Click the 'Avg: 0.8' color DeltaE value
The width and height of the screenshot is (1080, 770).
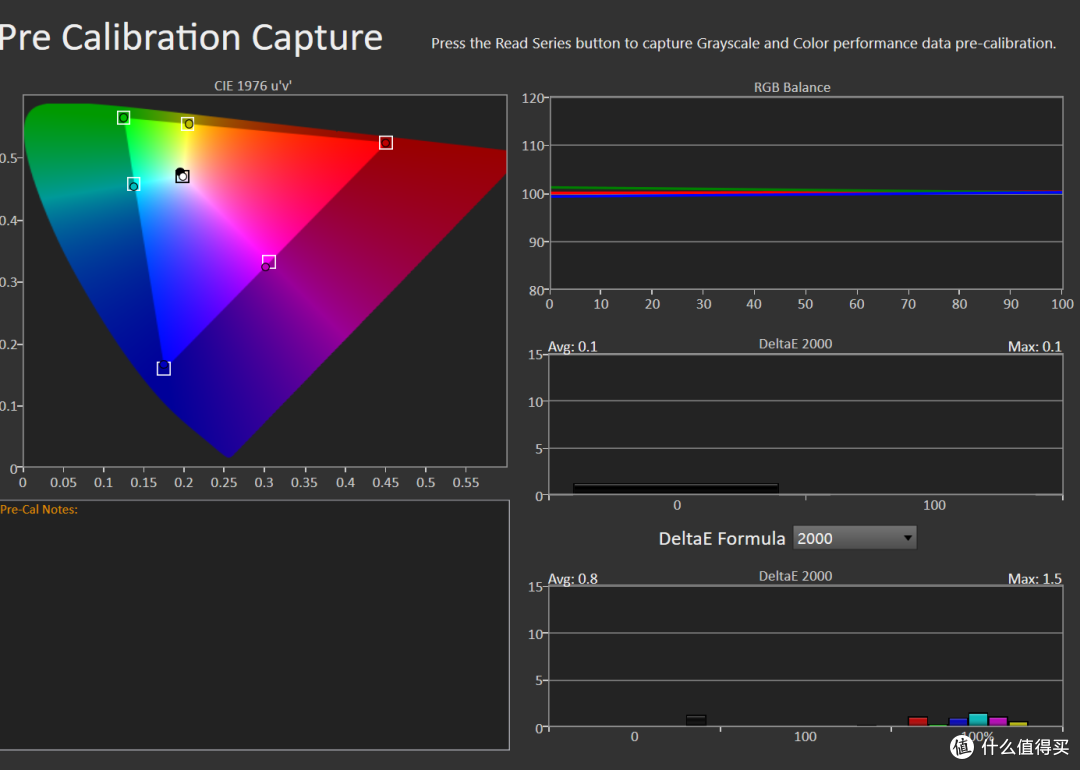pos(572,579)
